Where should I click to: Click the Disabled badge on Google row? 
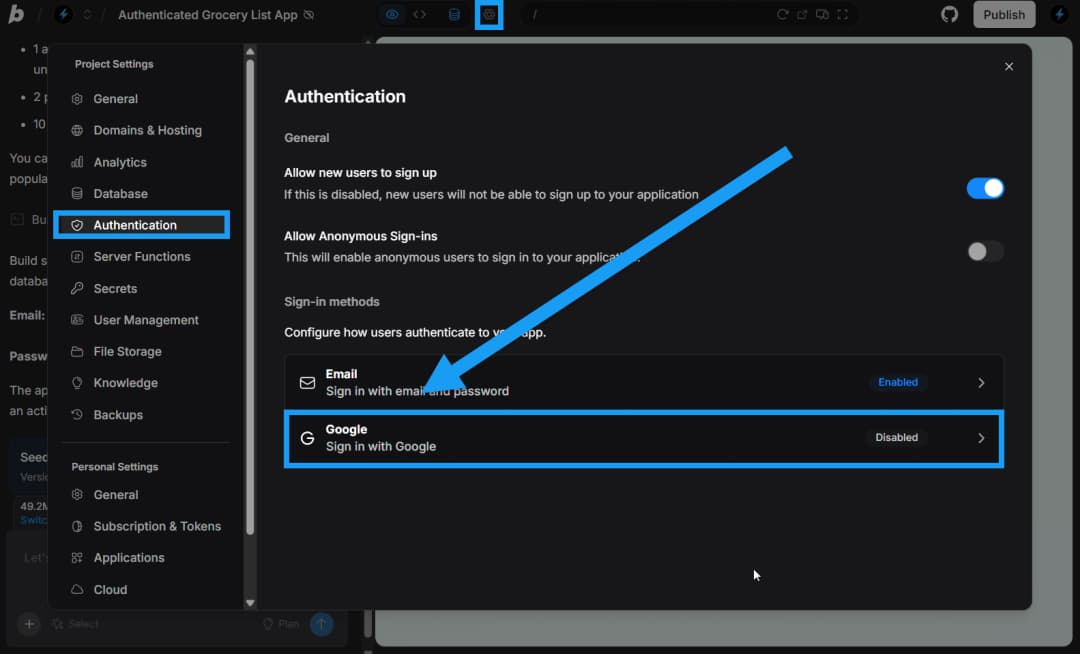pyautogui.click(x=896, y=438)
